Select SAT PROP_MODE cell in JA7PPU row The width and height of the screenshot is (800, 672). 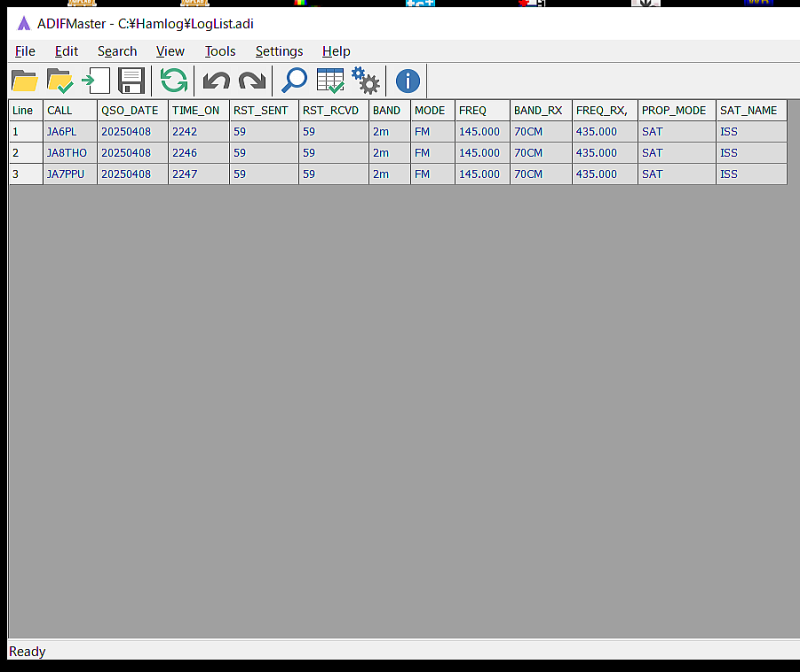point(677,174)
